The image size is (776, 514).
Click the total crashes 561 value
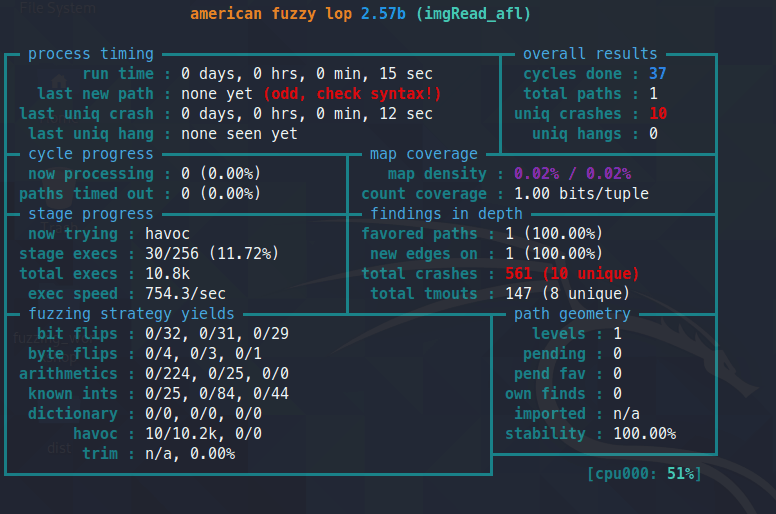tap(564, 274)
